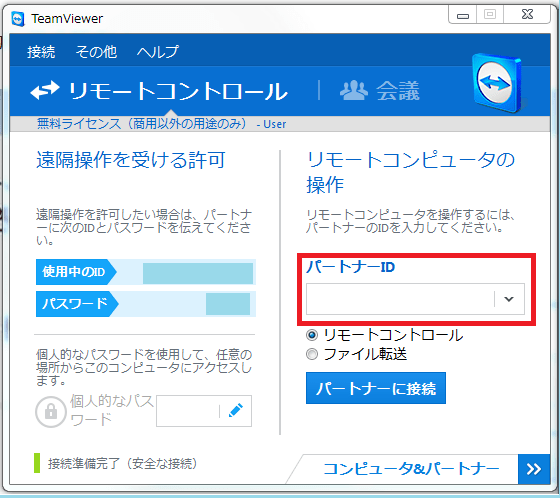This screenshot has height=498, width=560.
Task: Click the パートナーに接続 button
Action: tap(376, 388)
